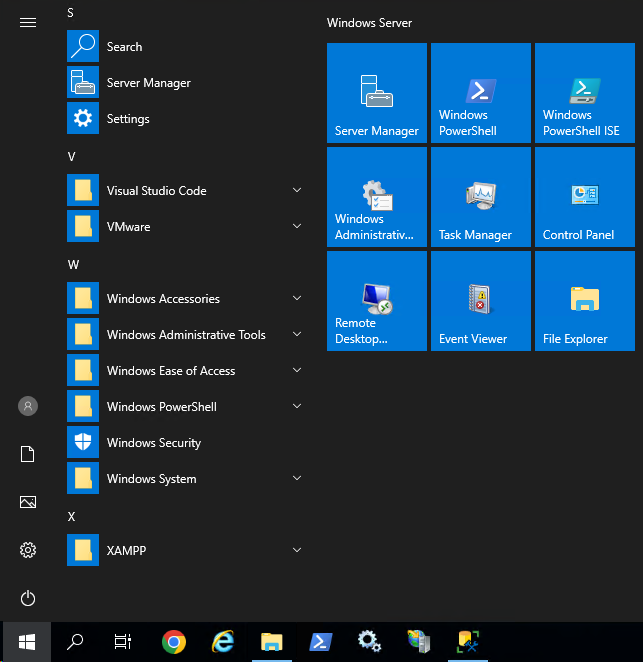The image size is (643, 662).
Task: Expand the Windows PowerShell folder chevron
Action: (297, 406)
